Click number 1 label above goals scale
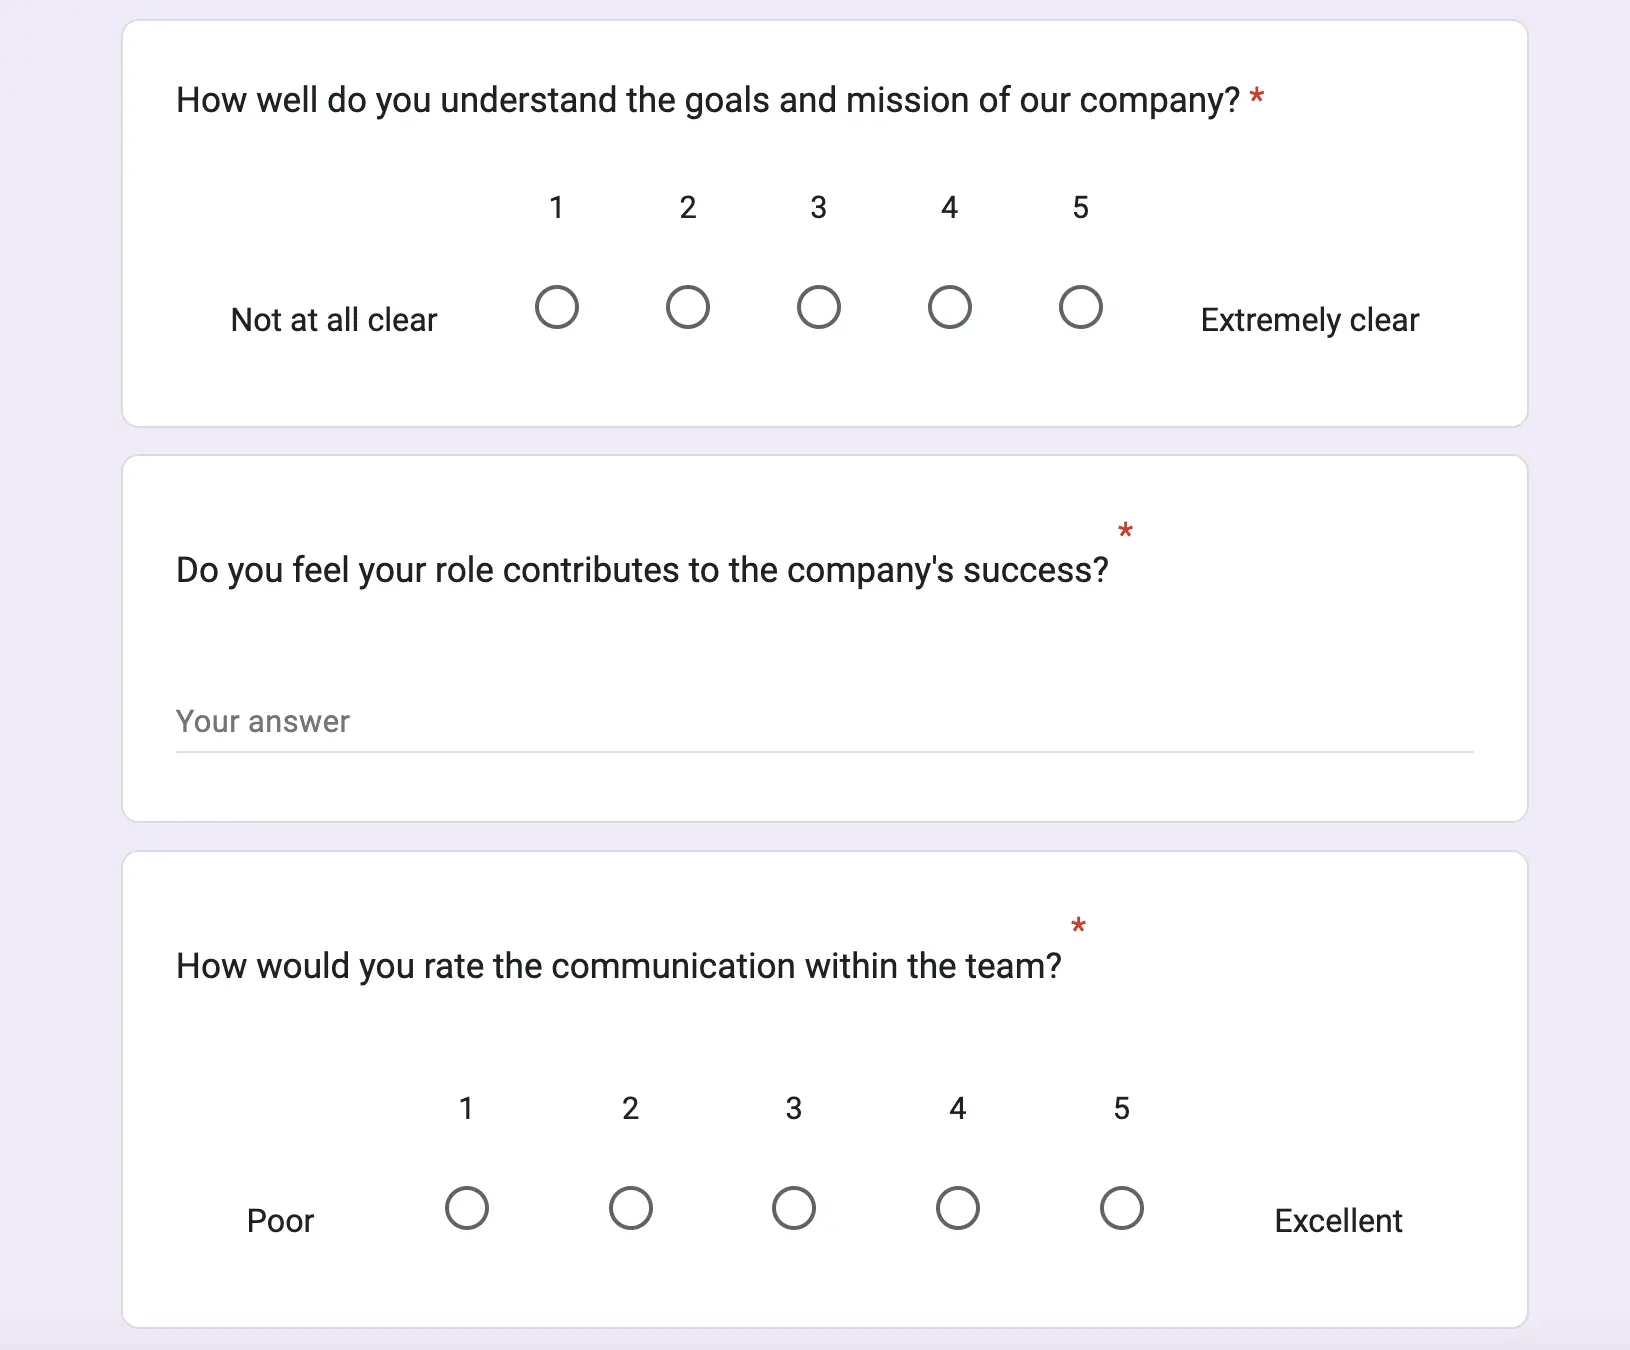1630x1350 pixels. 557,207
